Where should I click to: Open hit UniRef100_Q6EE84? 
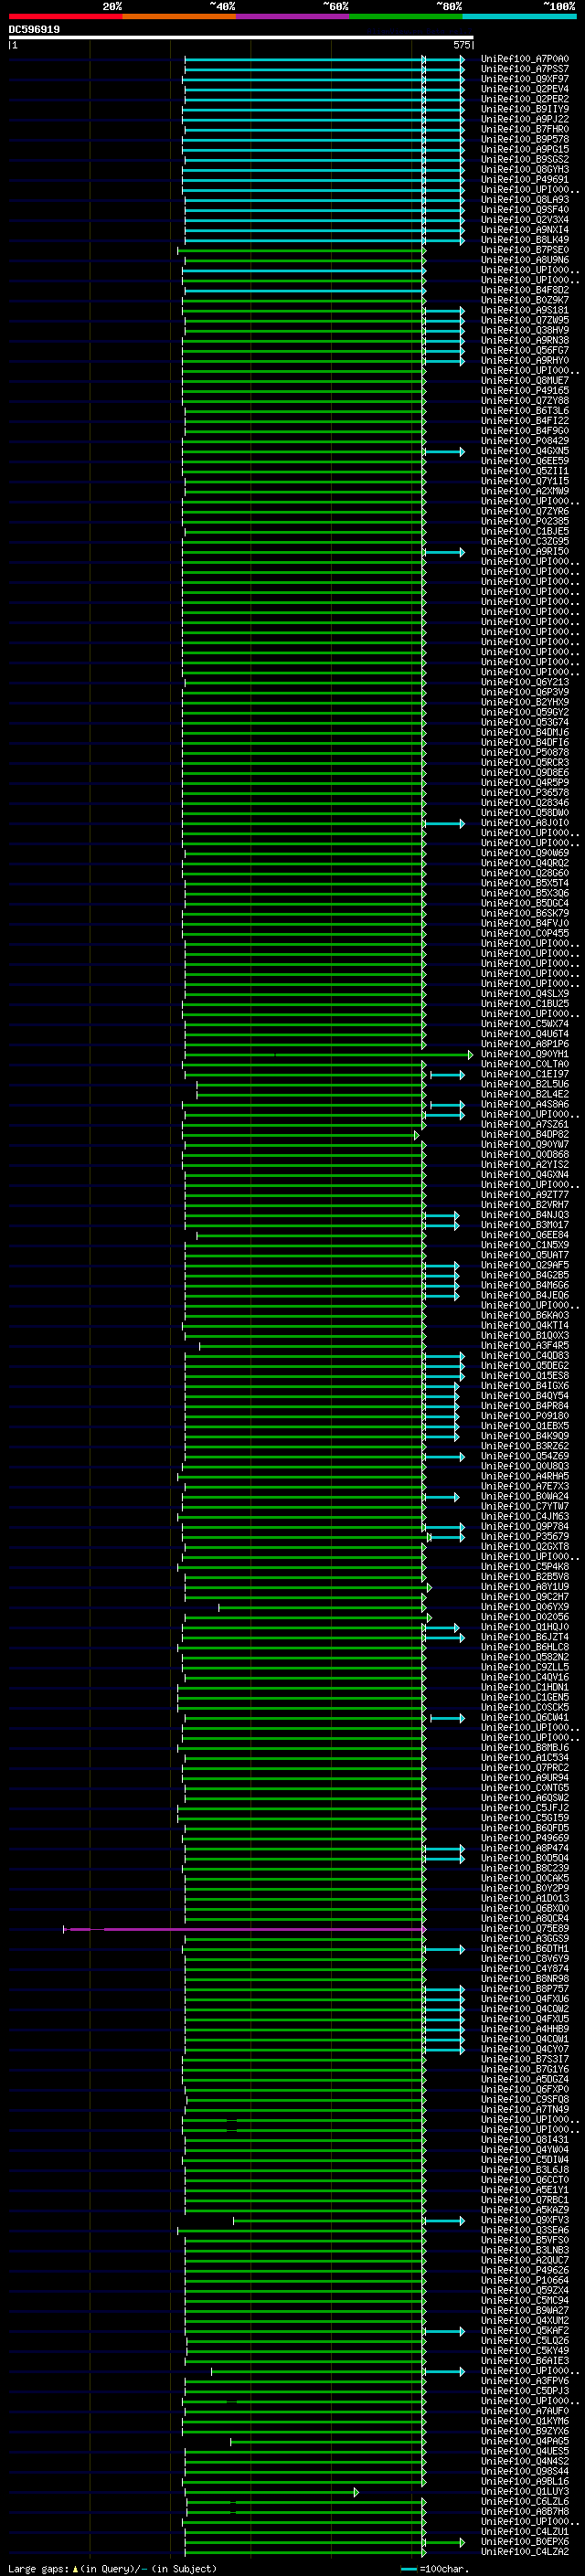[x=525, y=1235]
